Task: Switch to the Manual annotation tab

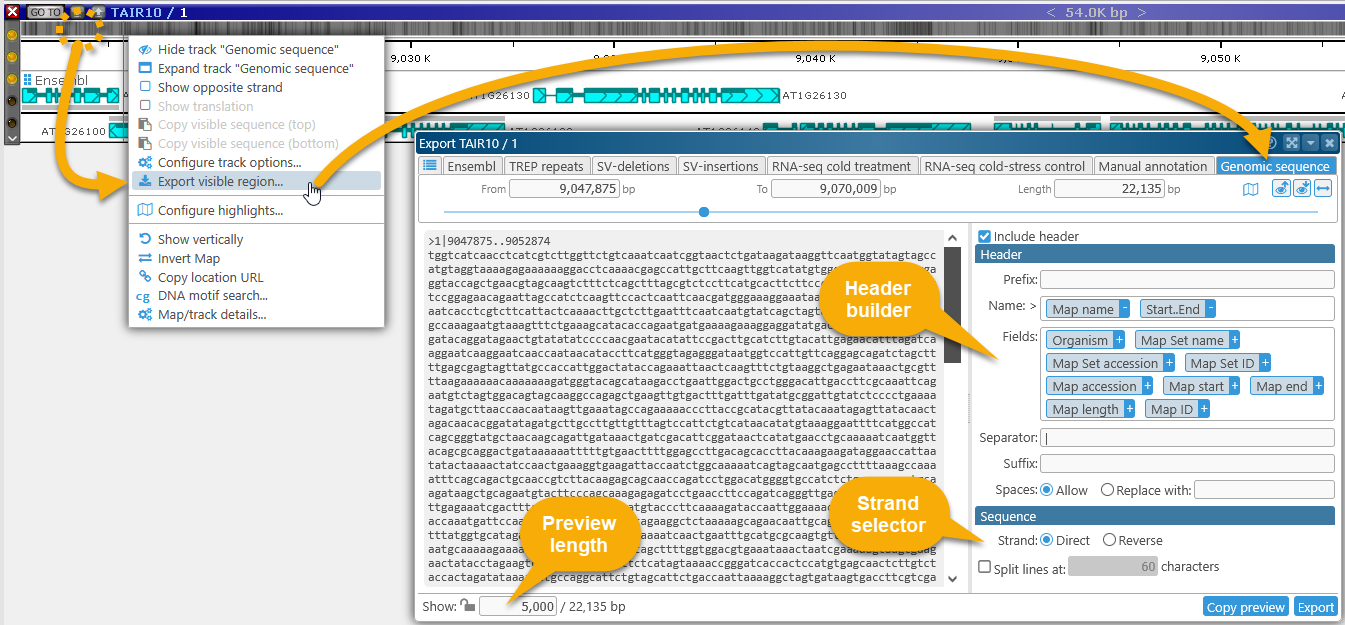Action: [1152, 166]
